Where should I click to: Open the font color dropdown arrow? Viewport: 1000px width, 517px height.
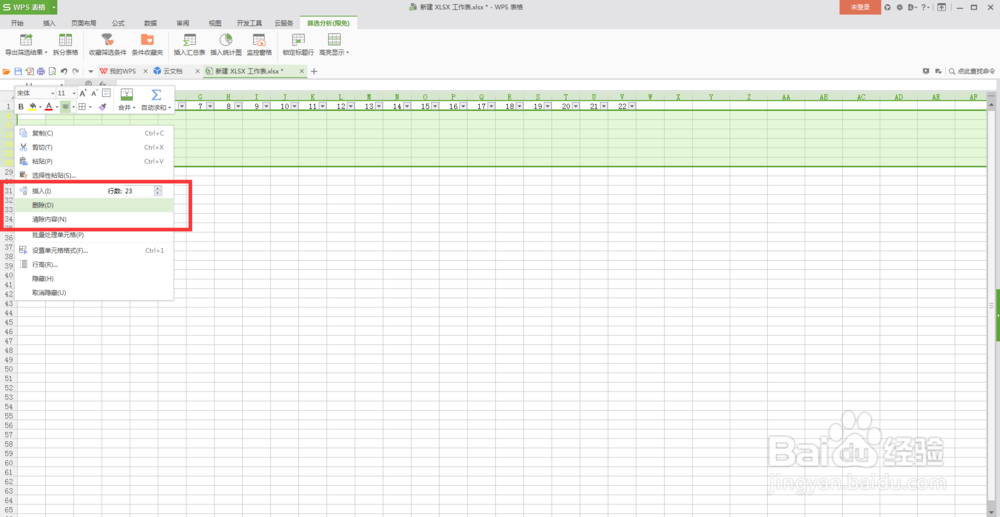pos(57,107)
